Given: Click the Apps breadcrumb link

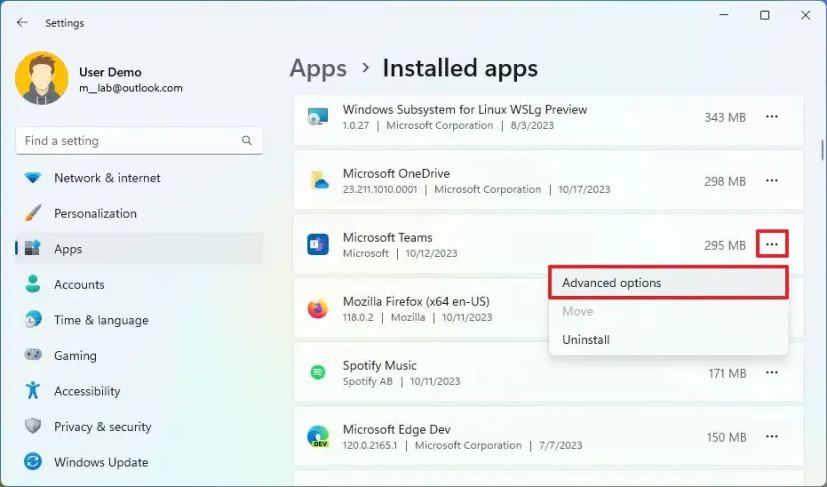Looking at the screenshot, I should (318, 69).
